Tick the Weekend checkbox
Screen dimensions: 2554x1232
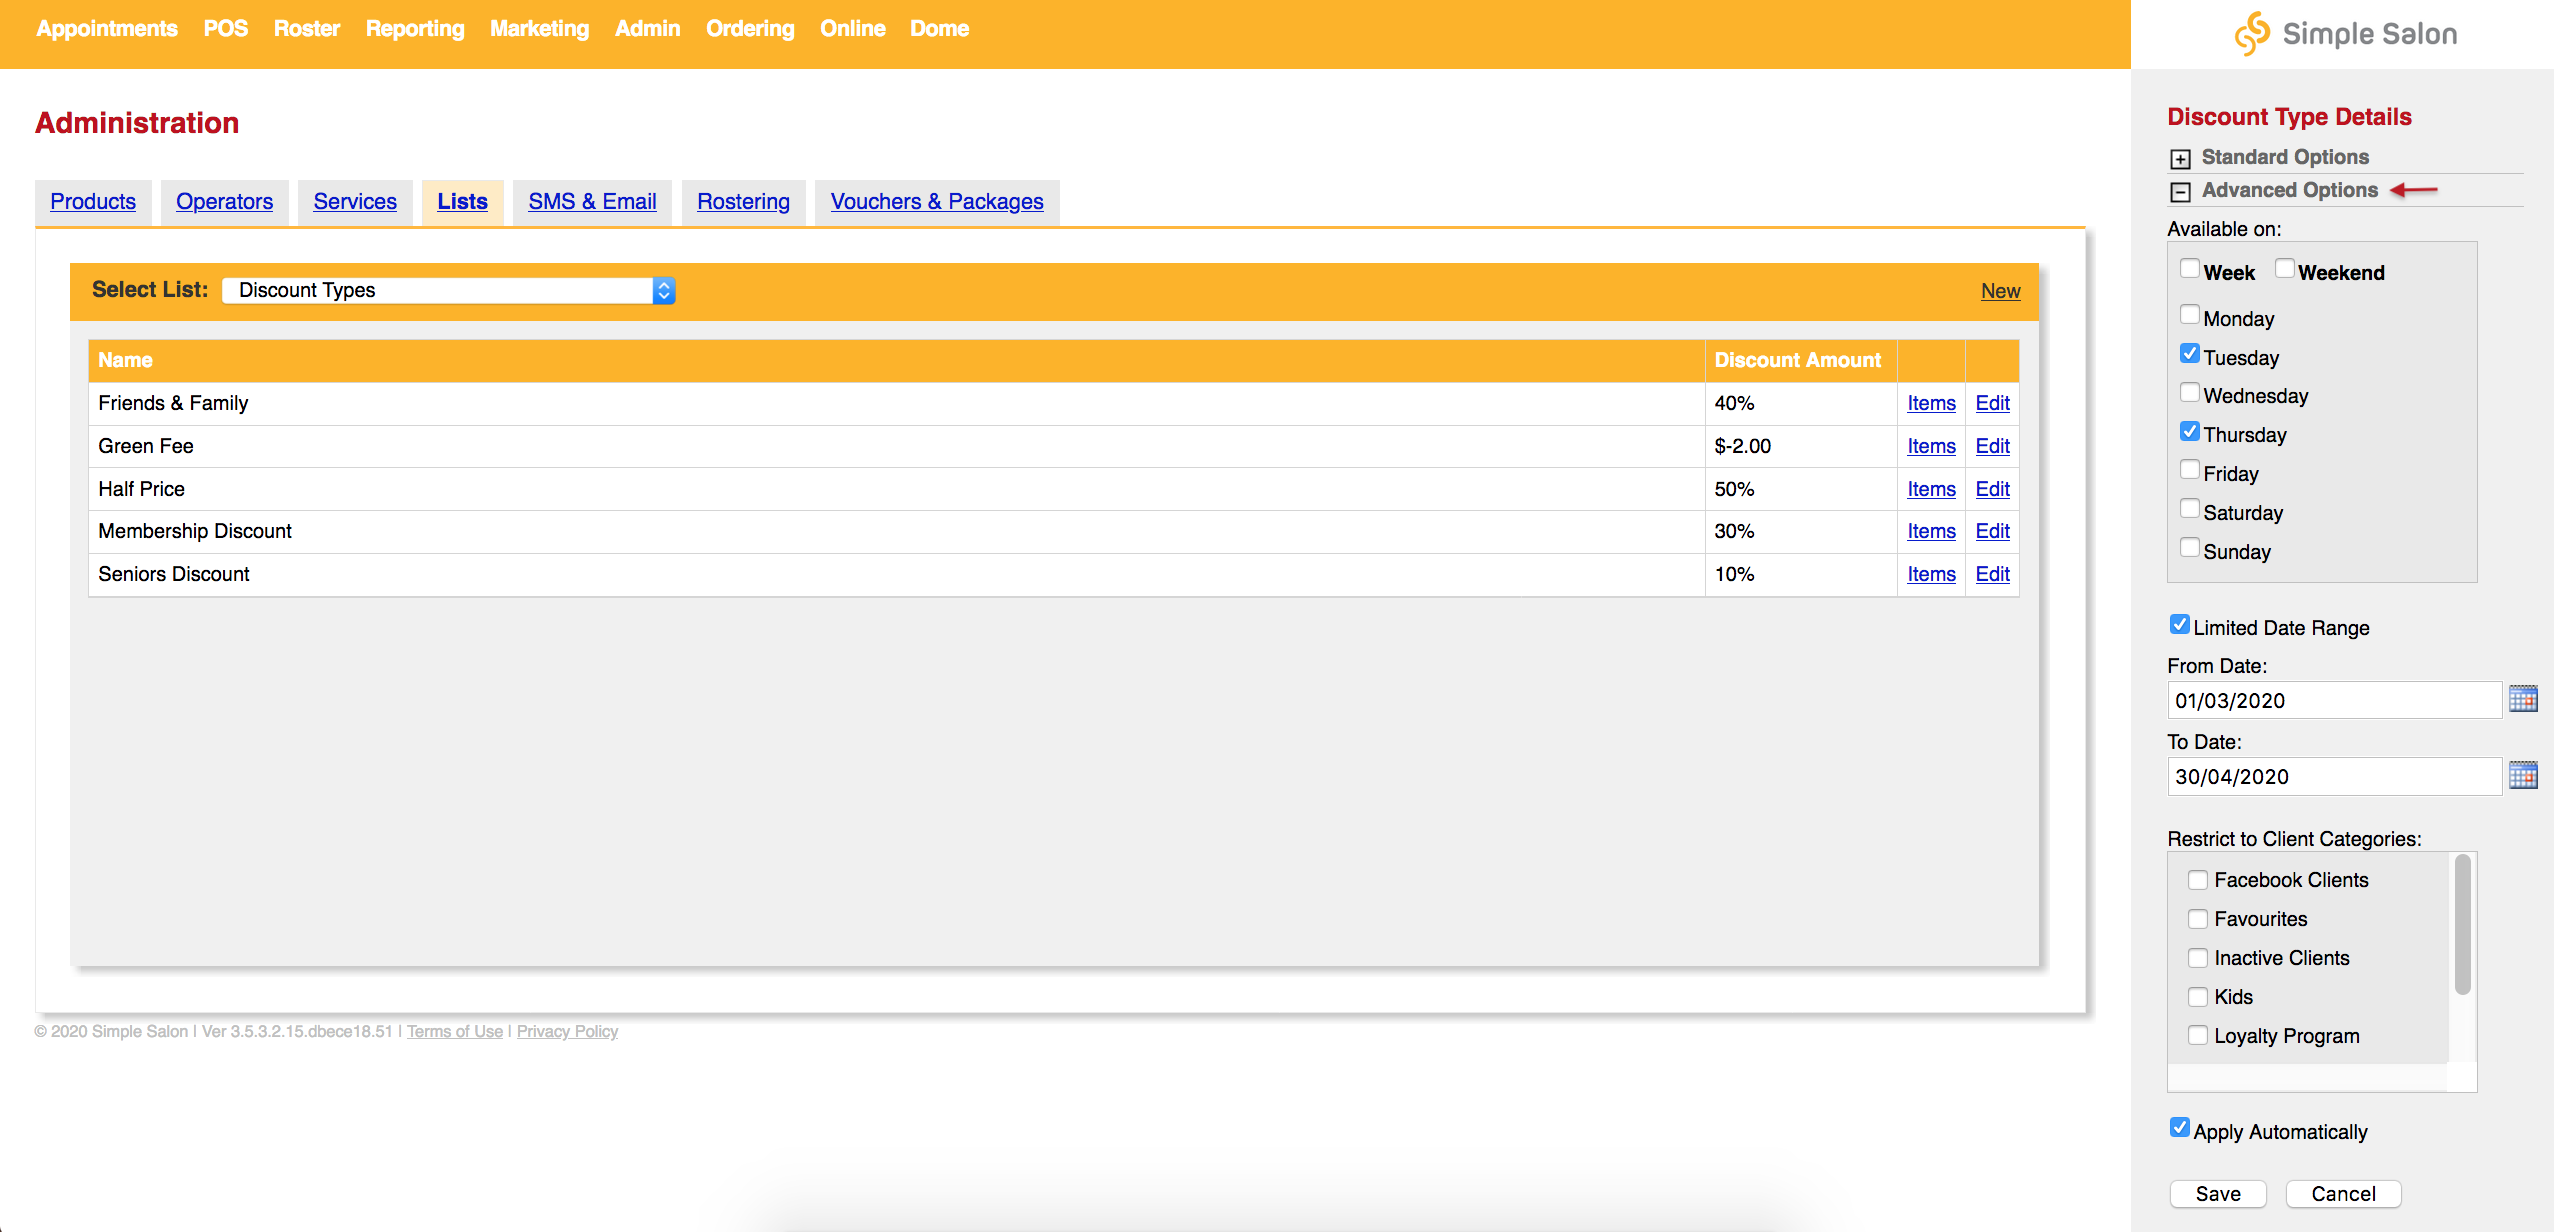click(x=2284, y=268)
